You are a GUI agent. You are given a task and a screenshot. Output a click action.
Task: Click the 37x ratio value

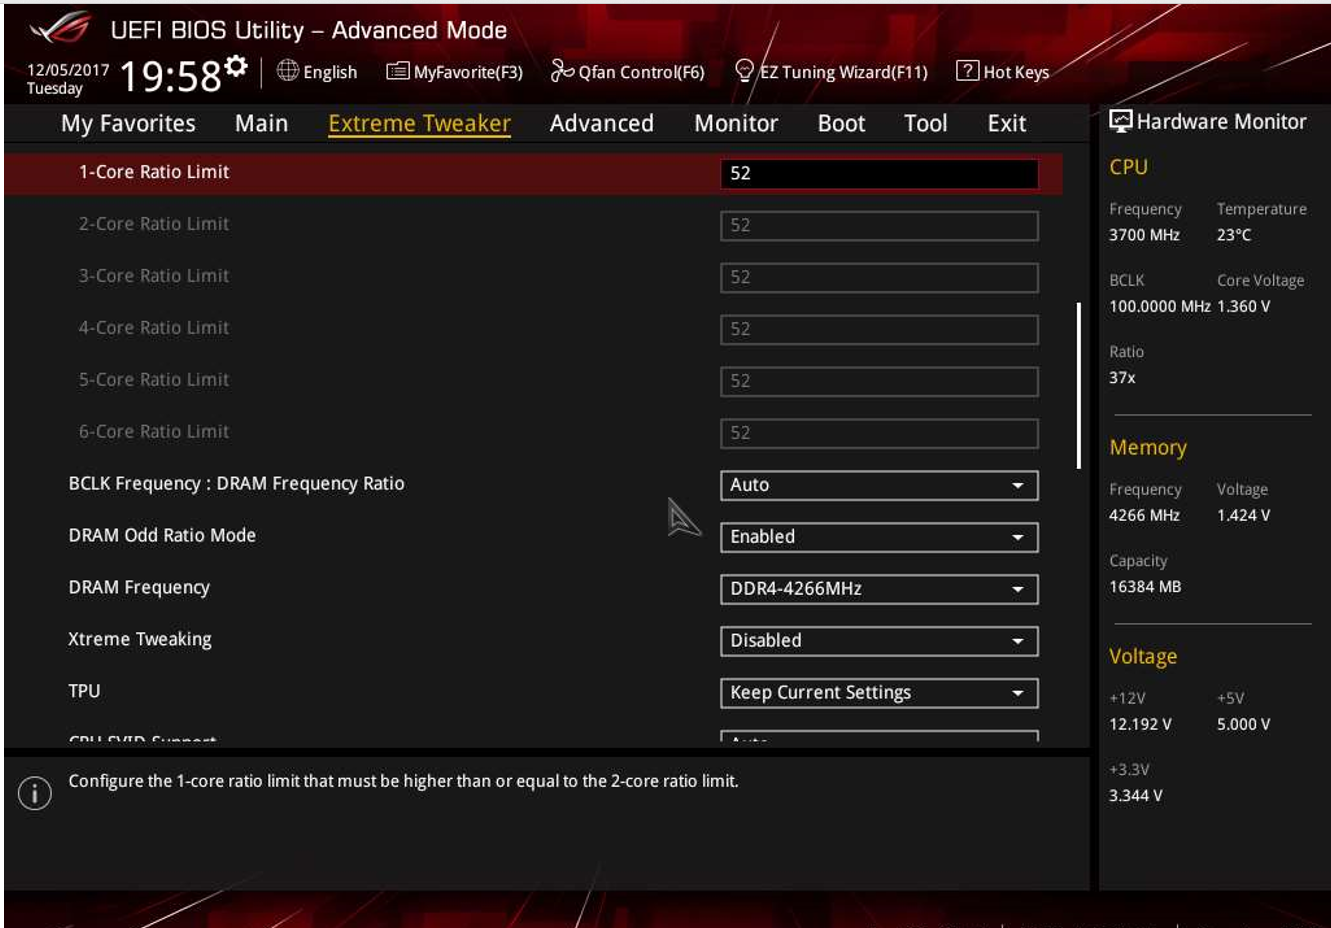pyautogui.click(x=1122, y=378)
